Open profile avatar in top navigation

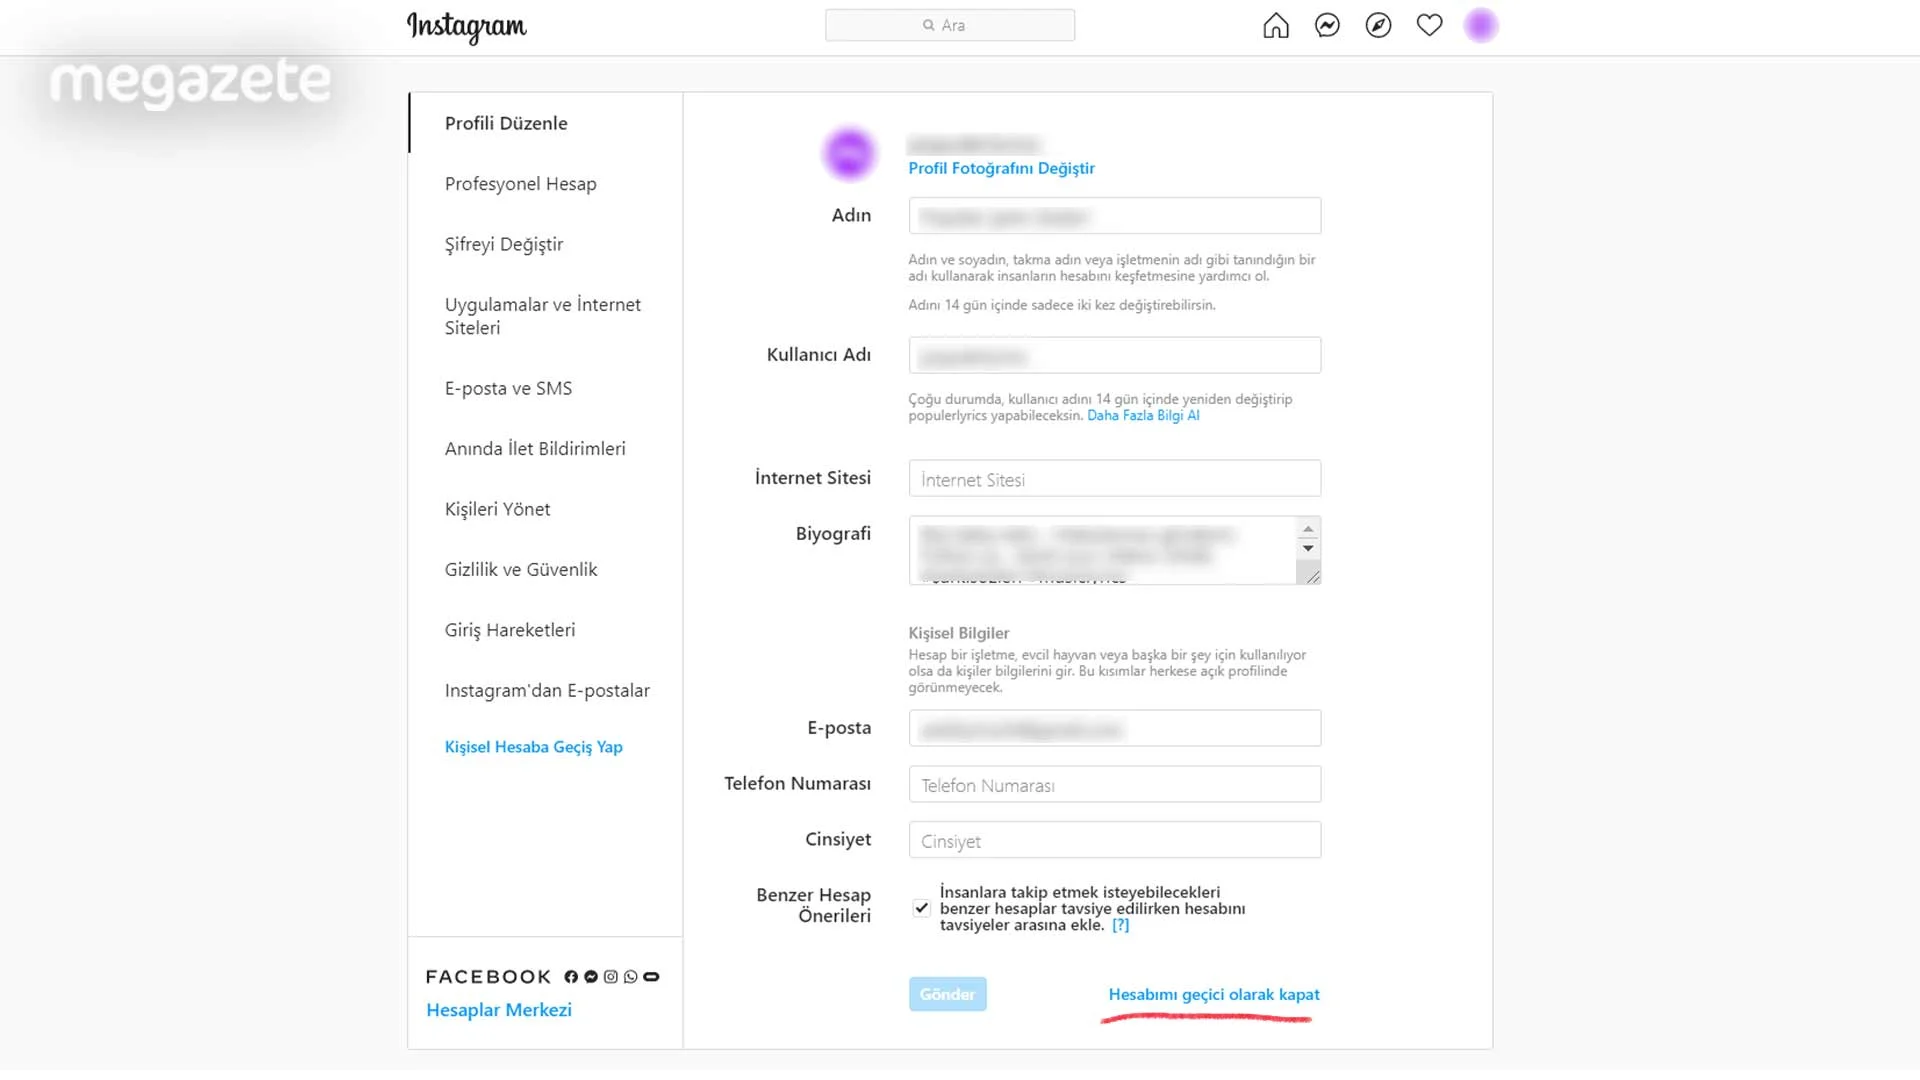click(1481, 25)
